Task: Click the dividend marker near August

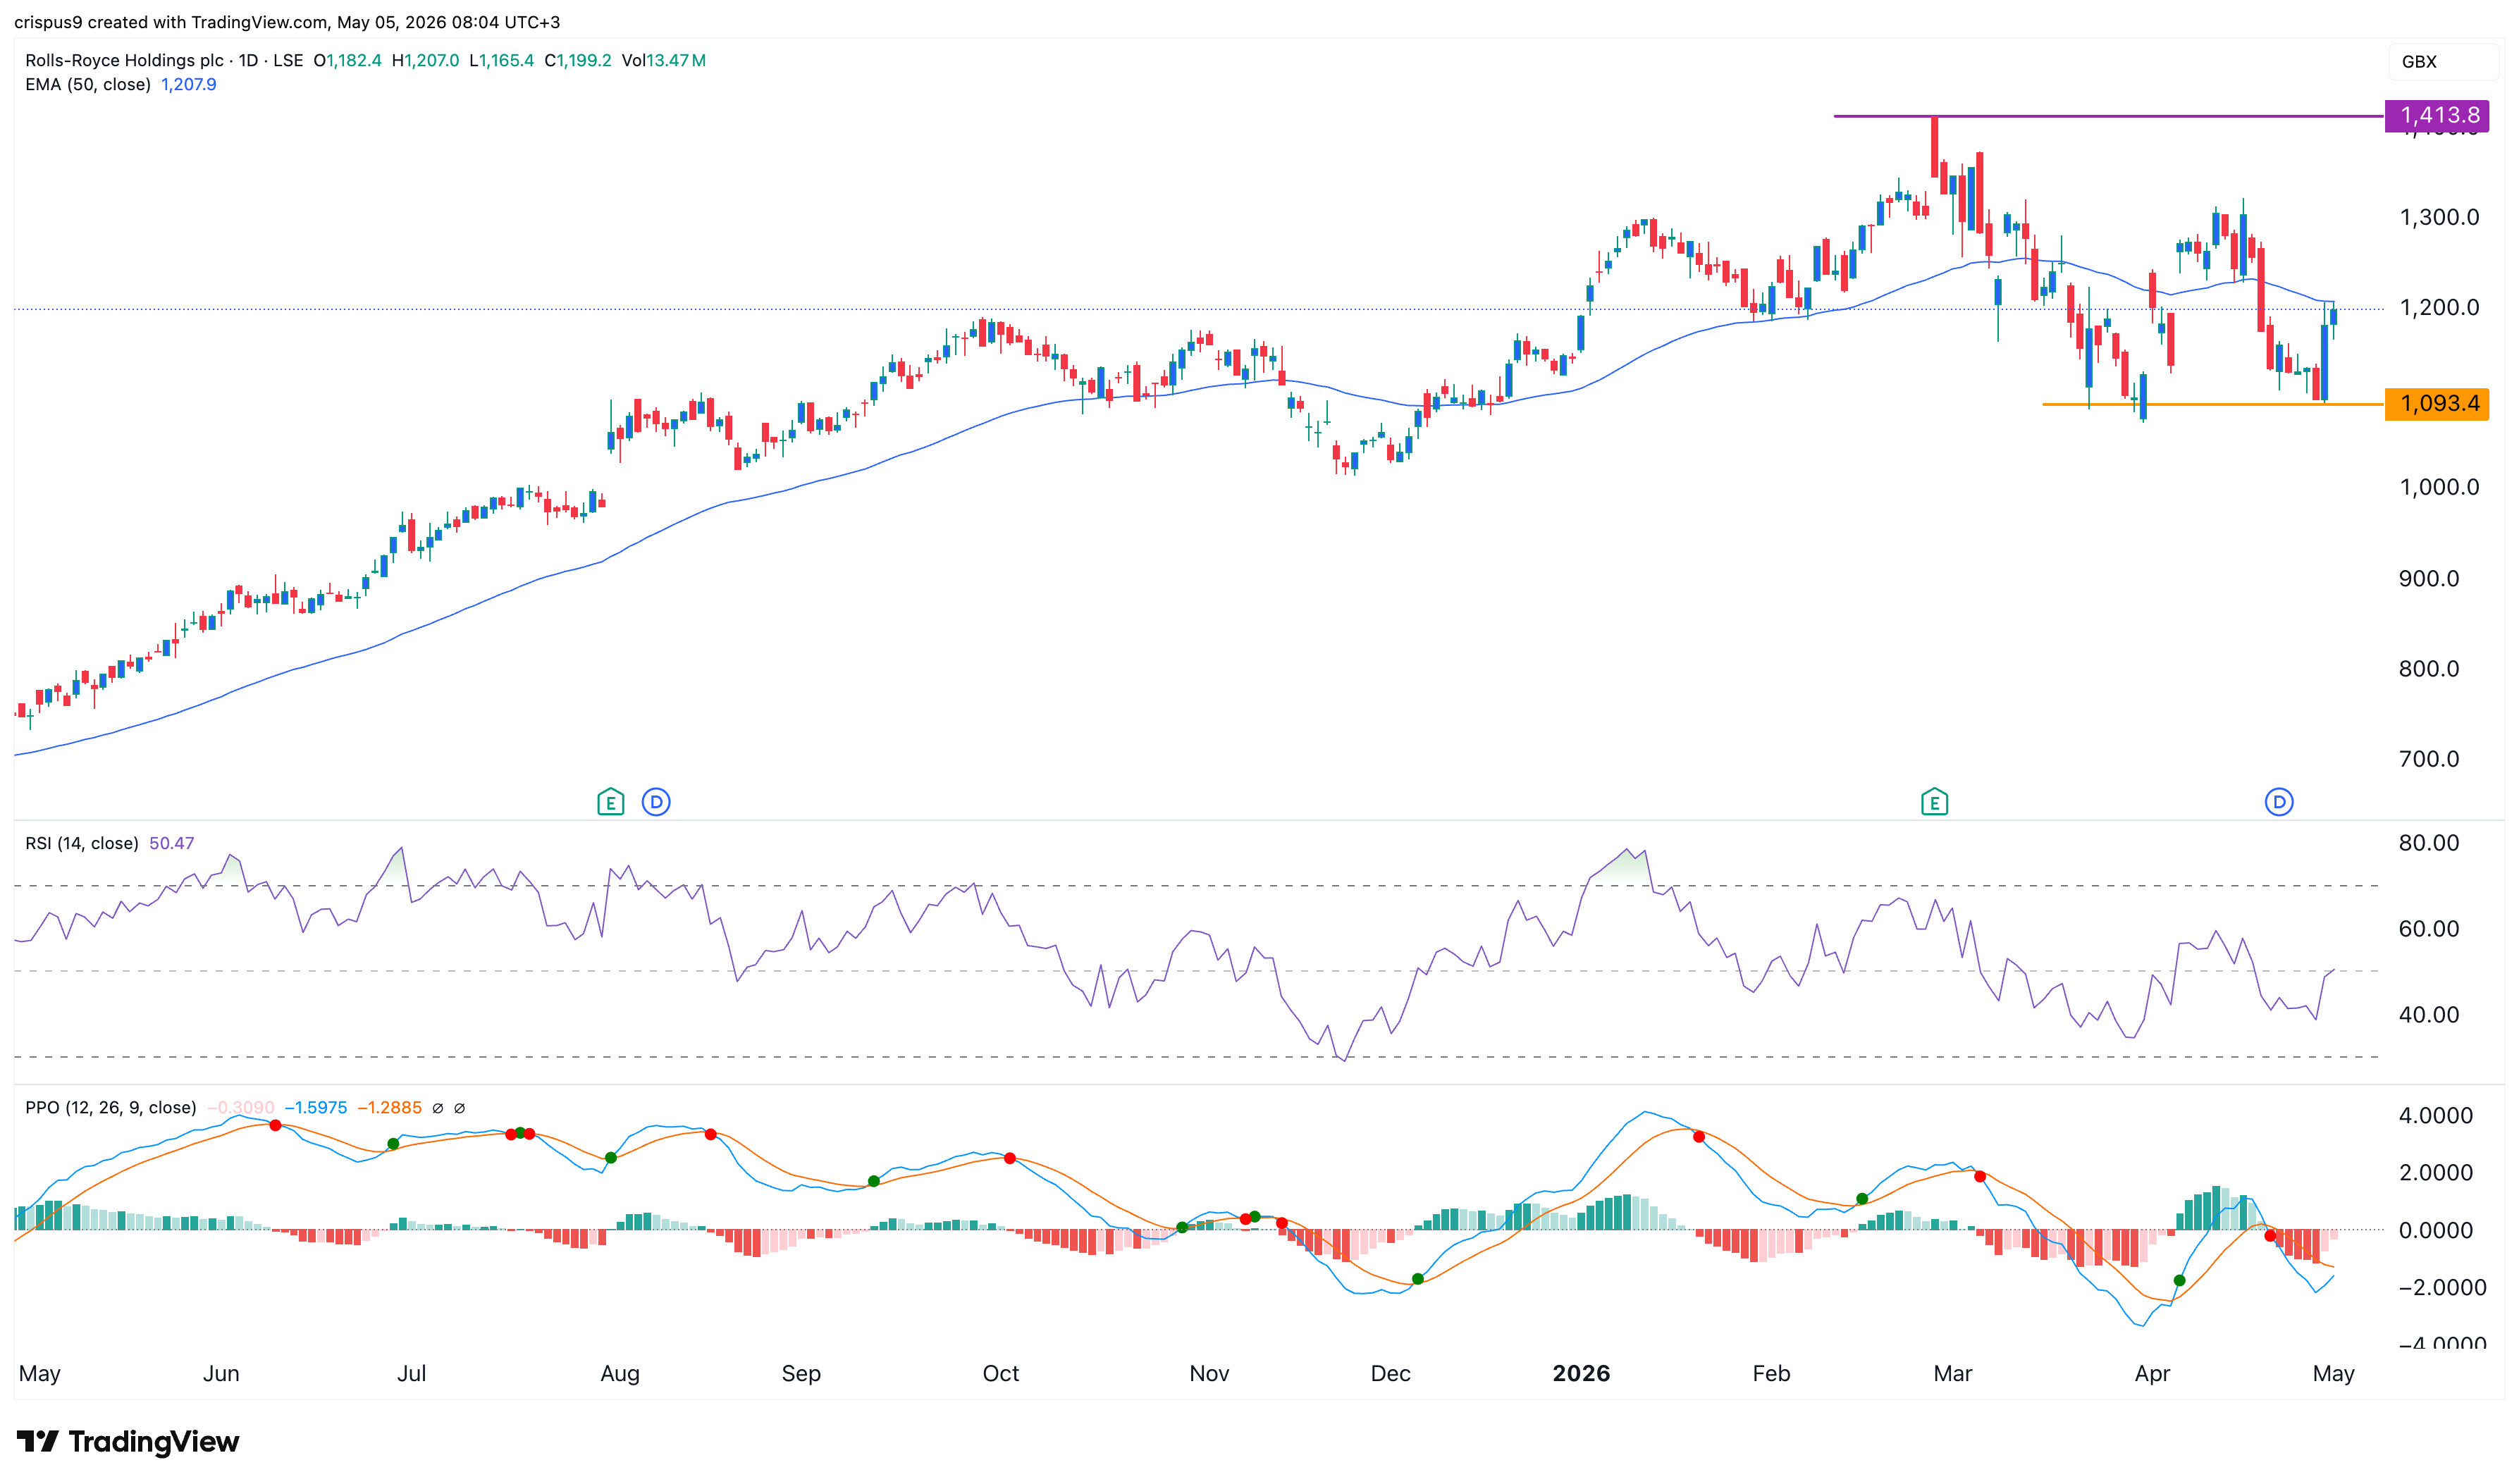Action: (656, 802)
